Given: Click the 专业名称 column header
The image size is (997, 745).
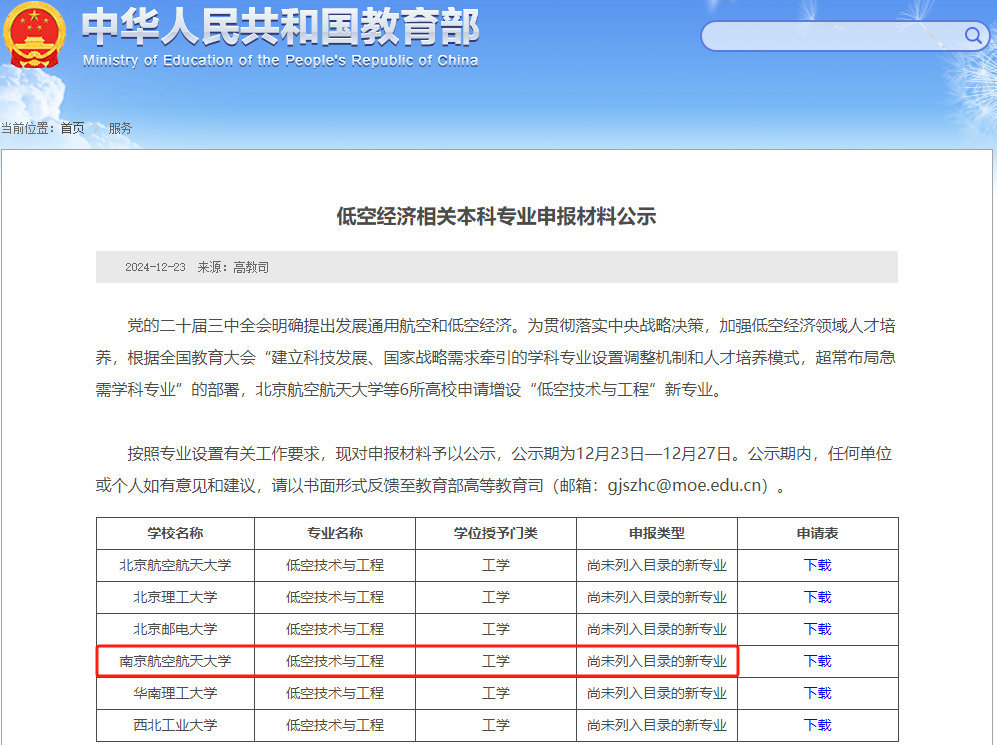Looking at the screenshot, I should coord(336,533).
